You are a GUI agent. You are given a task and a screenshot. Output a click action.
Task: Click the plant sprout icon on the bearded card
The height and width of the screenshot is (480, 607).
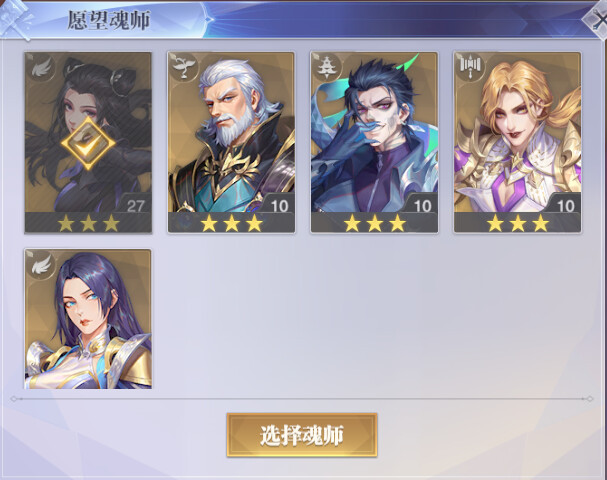[x=184, y=68]
